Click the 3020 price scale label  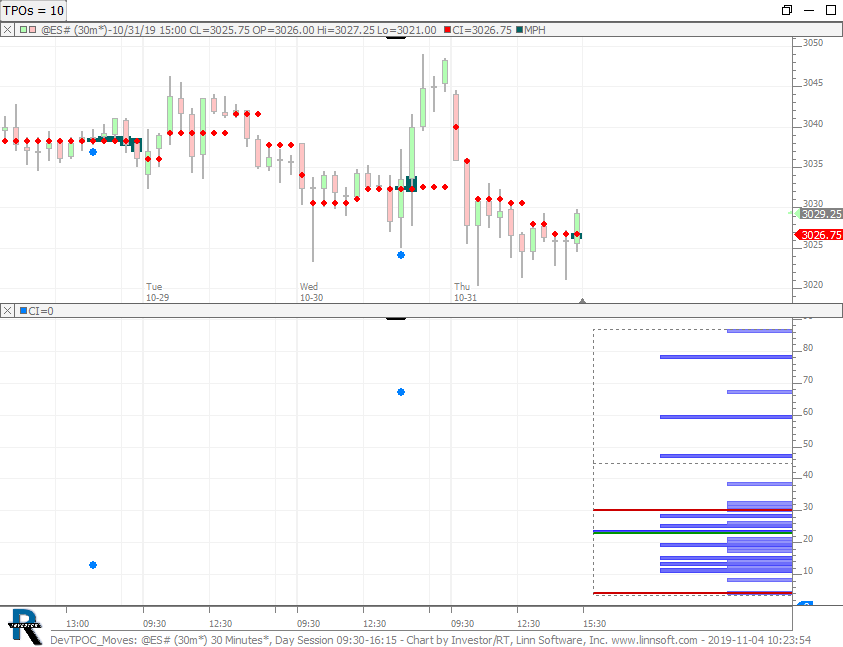(812, 285)
